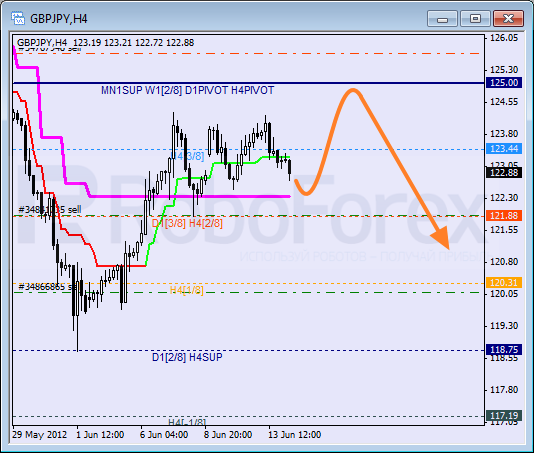The width and height of the screenshot is (534, 453).
Task: Select the 120.31 orange price tag
Action: pos(504,283)
